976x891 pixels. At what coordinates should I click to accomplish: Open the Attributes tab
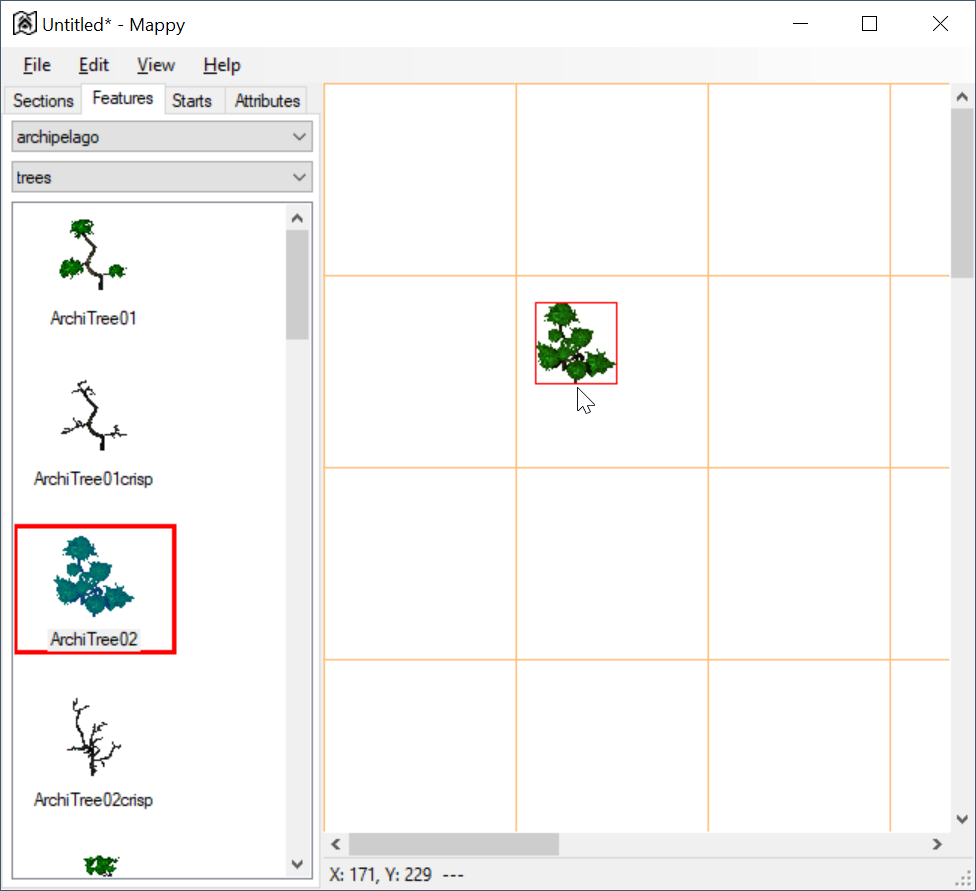[x=267, y=100]
